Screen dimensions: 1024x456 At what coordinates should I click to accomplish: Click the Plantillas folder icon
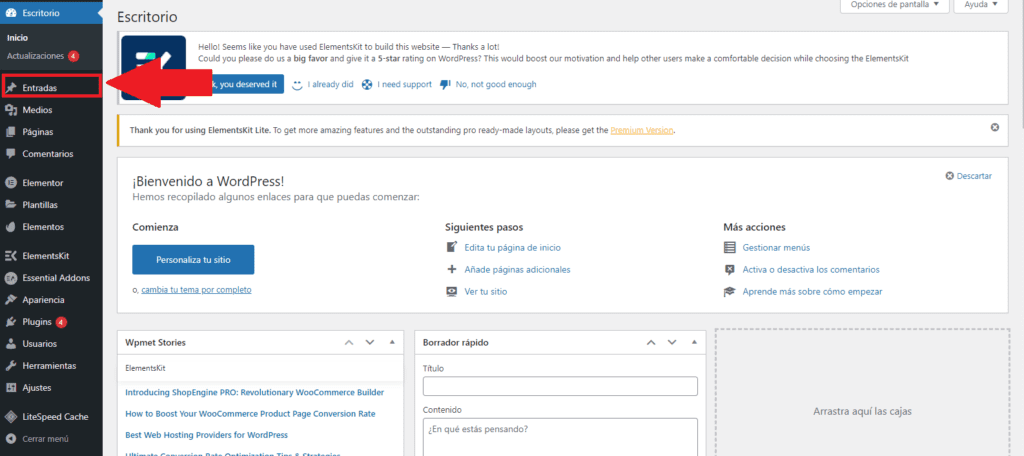(x=10, y=204)
